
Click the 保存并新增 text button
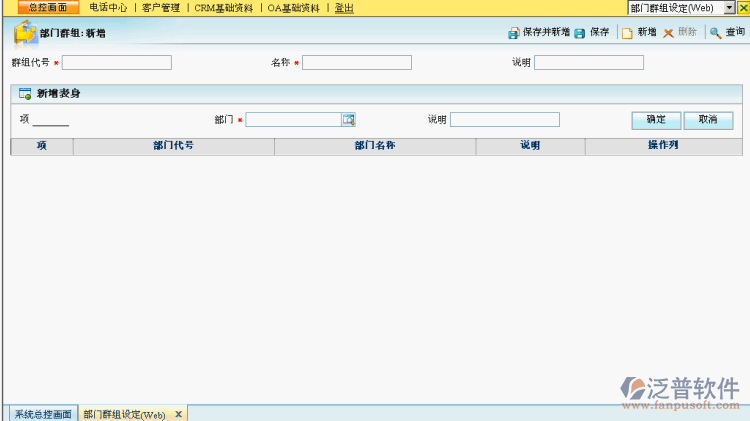(x=546, y=32)
